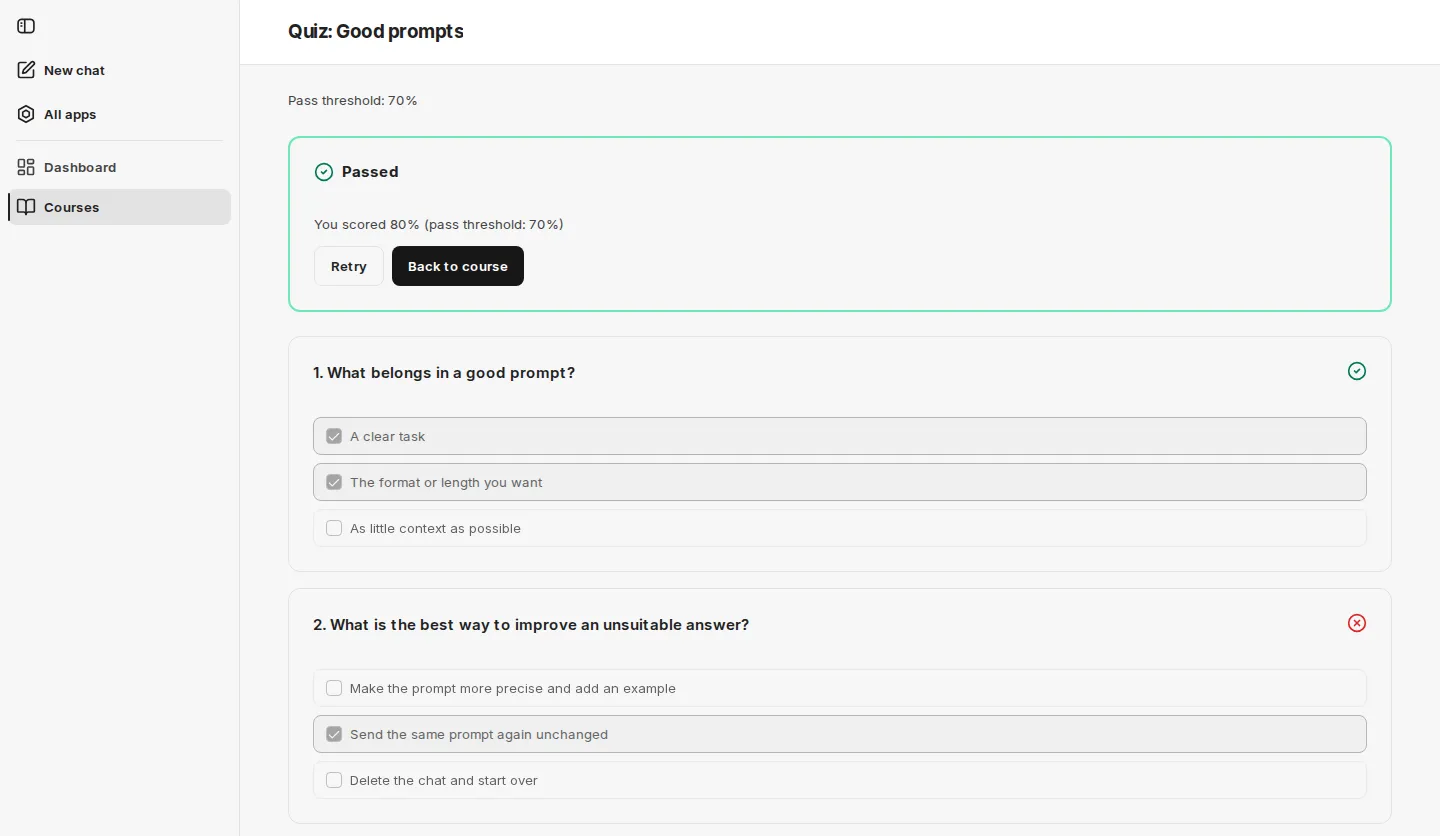Click question 2 incorrect cross icon
This screenshot has width=1440, height=836.
[1357, 623]
